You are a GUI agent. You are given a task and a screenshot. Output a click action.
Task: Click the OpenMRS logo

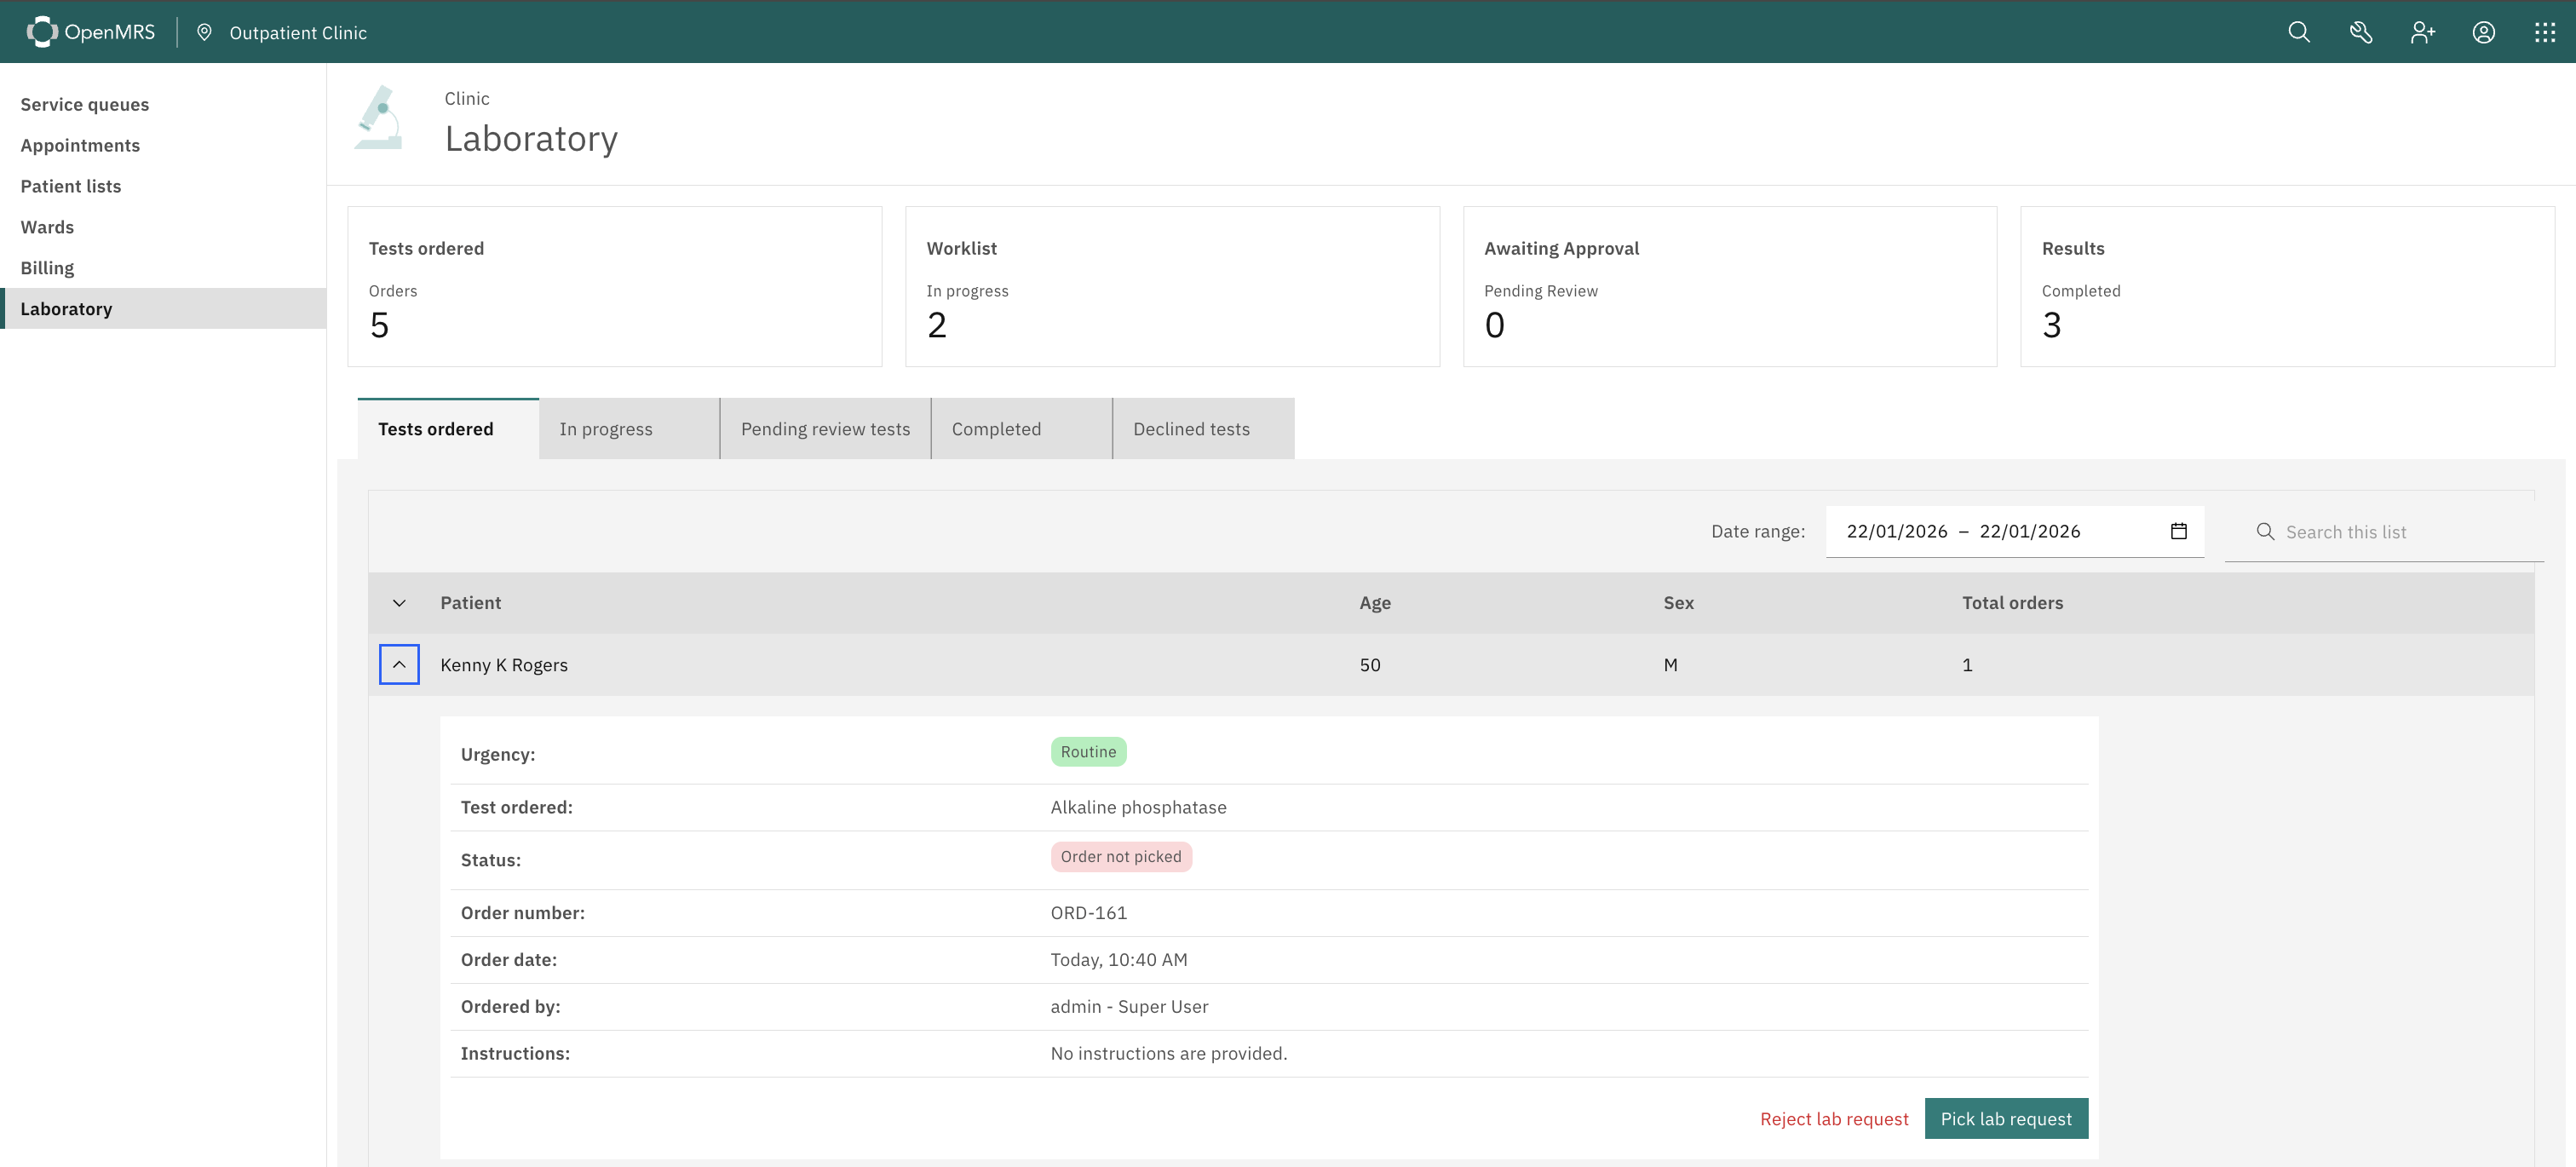(90, 32)
